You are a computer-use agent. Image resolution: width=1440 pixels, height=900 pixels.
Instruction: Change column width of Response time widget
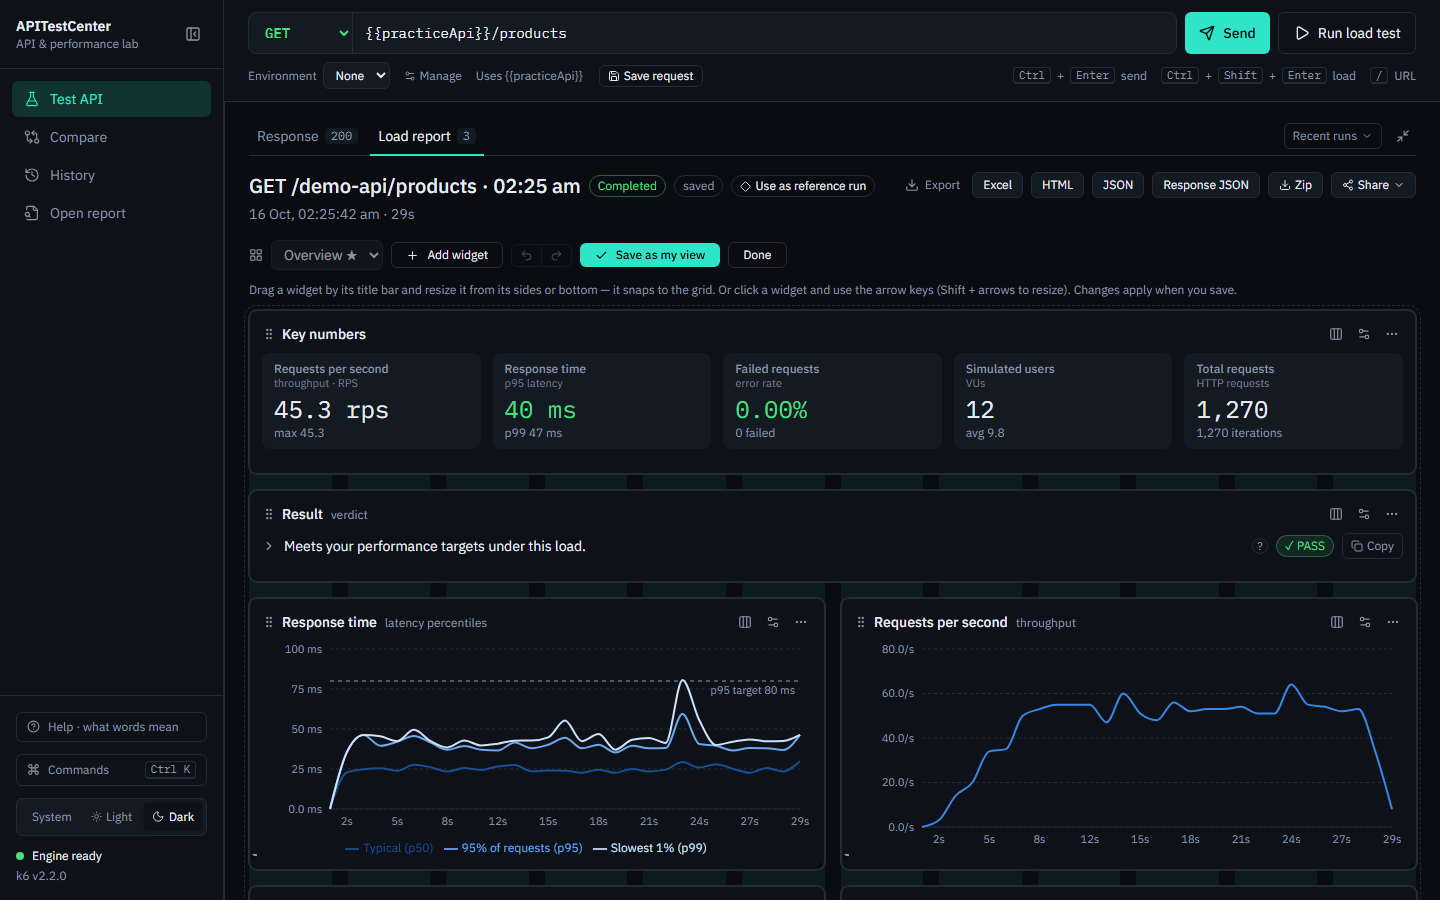point(745,622)
